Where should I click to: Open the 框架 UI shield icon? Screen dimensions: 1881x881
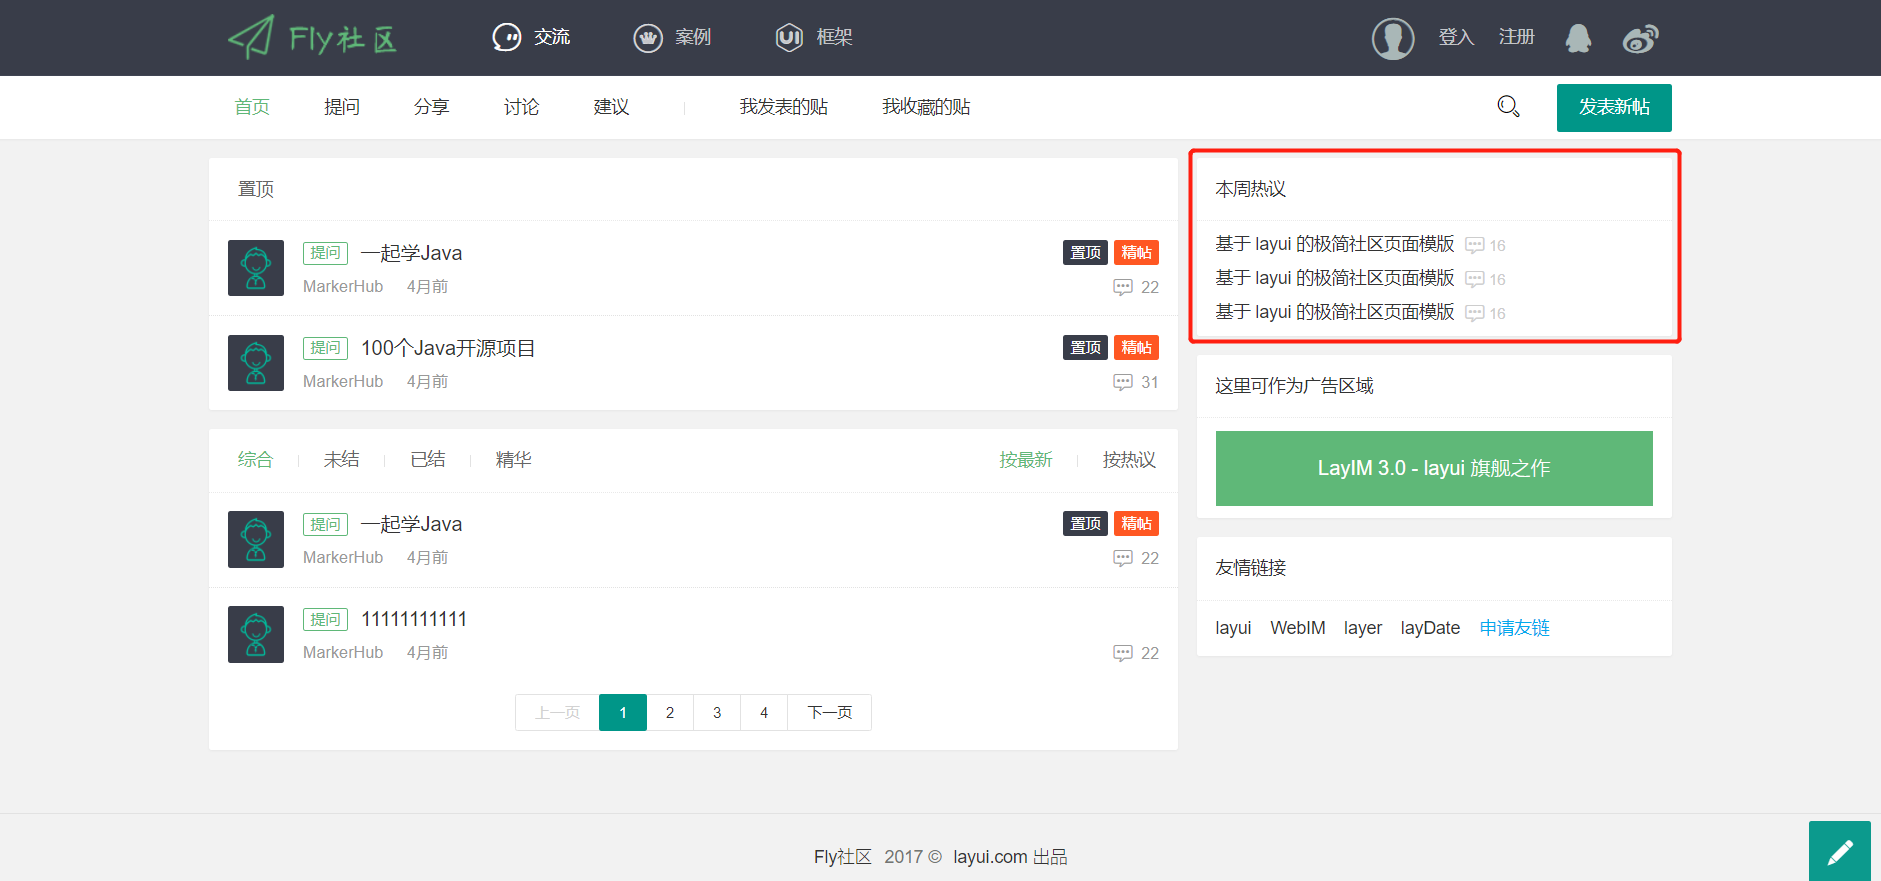[790, 38]
